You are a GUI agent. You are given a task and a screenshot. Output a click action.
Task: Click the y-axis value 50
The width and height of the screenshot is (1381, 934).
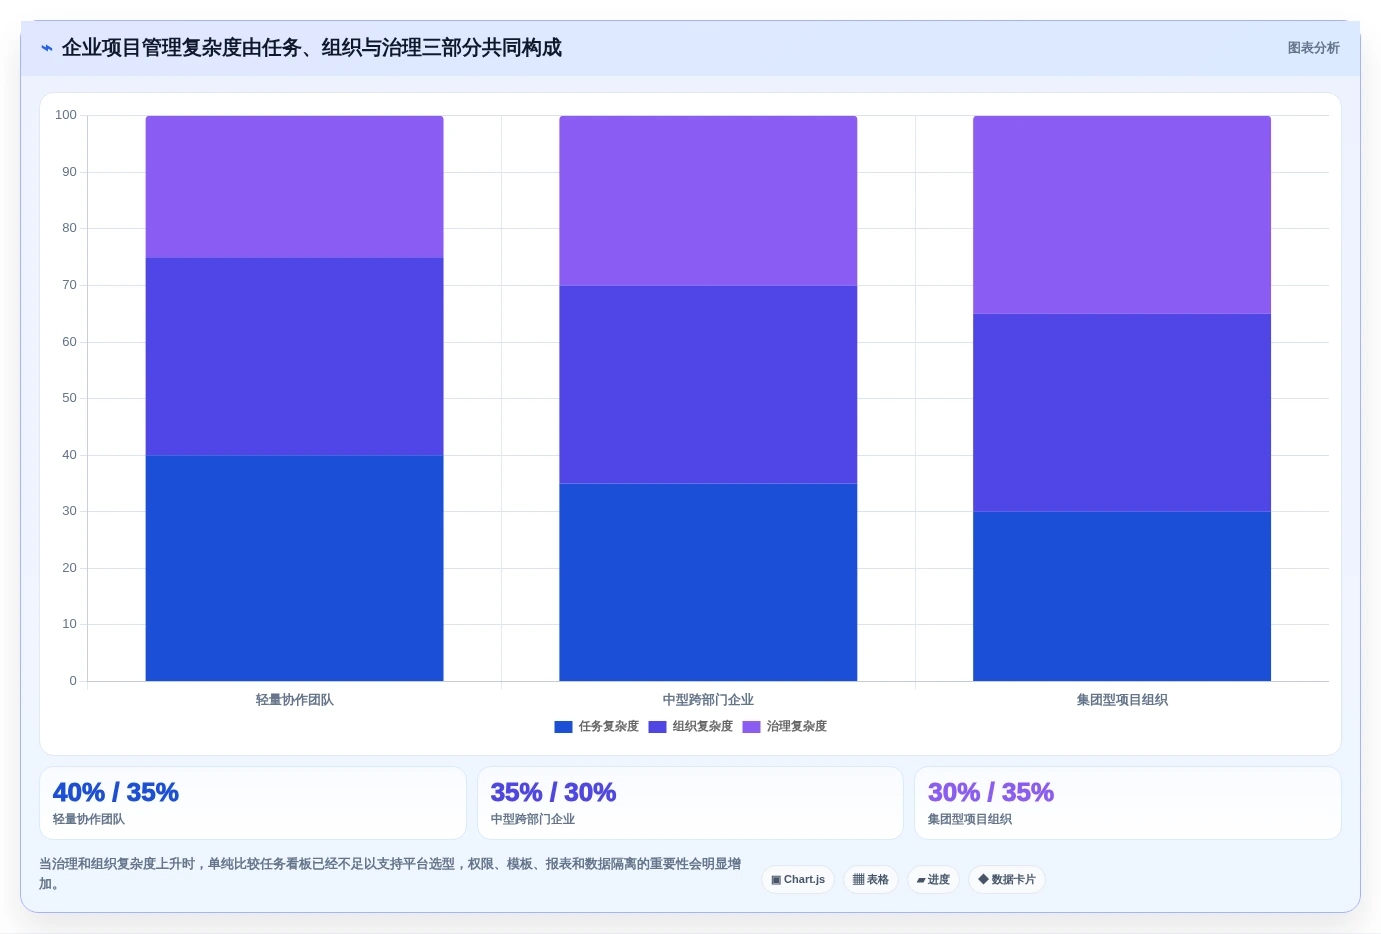(x=69, y=398)
